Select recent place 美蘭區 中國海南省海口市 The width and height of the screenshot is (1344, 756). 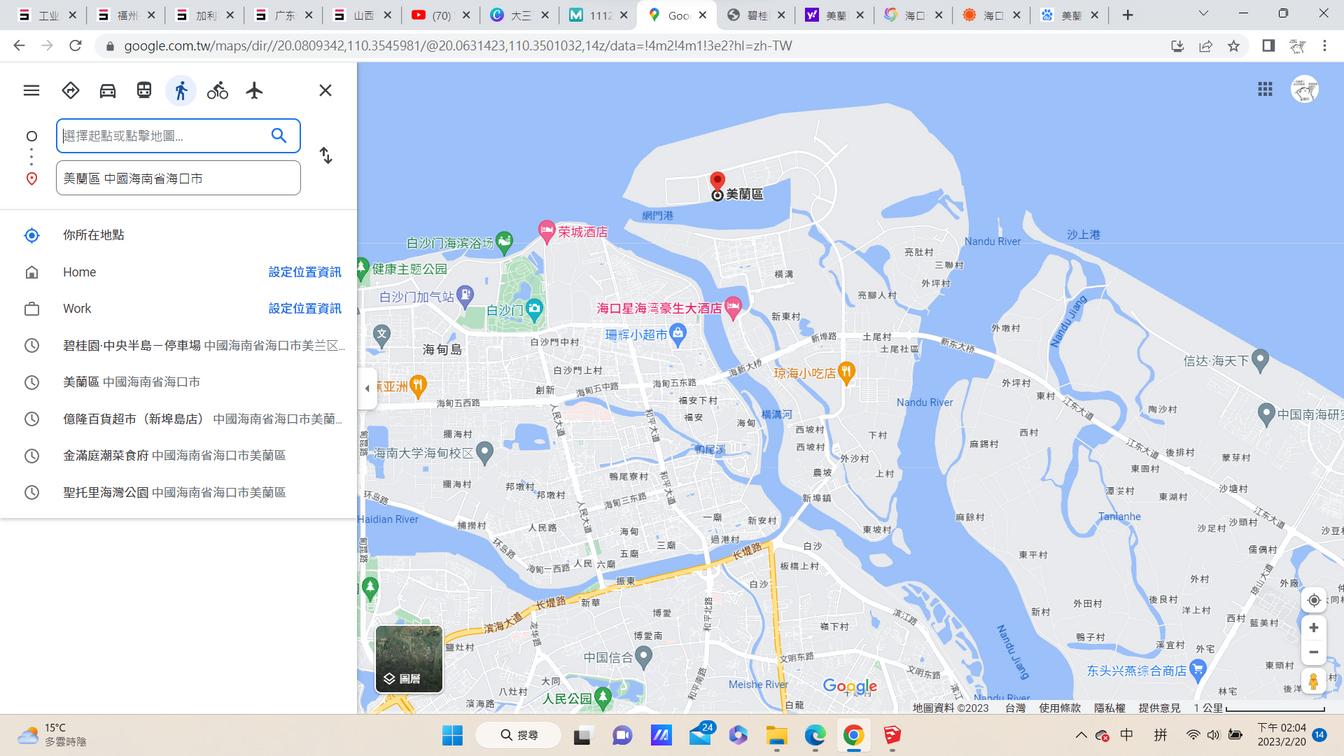(178, 382)
